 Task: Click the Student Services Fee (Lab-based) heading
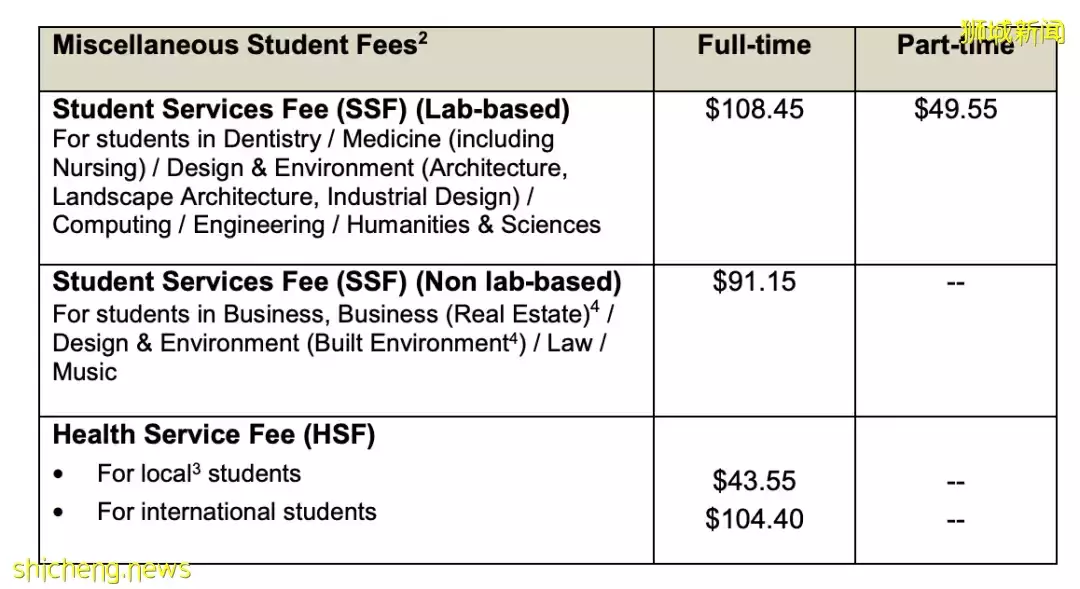[311, 109]
